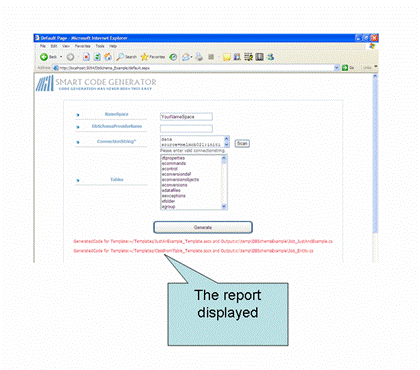Click the Generate button
The image size is (420, 370).
pyautogui.click(x=203, y=227)
